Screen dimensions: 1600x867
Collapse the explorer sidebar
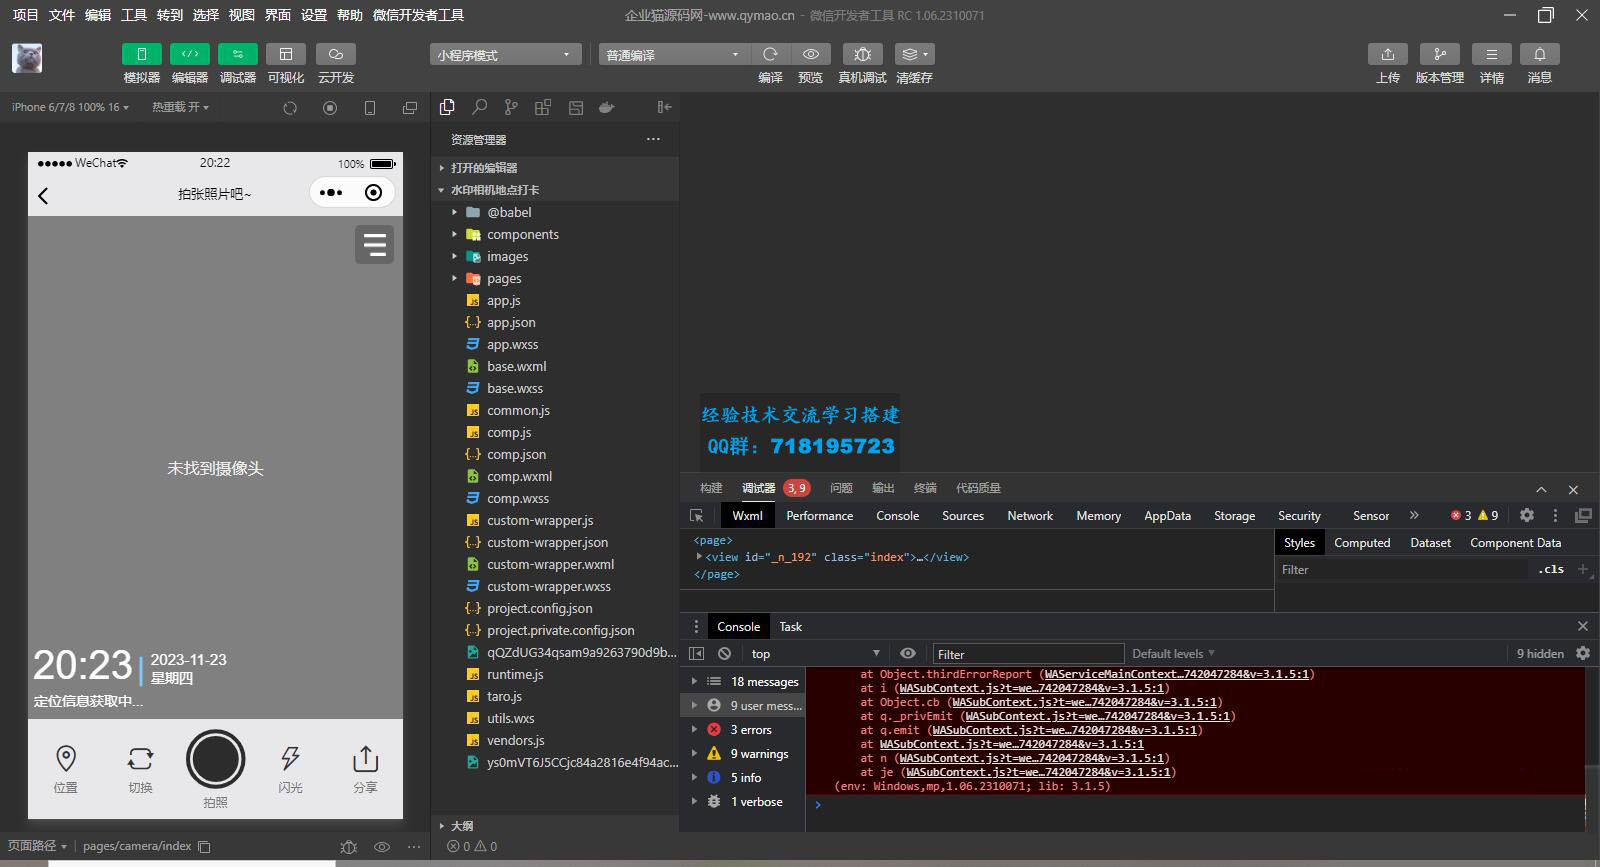point(664,107)
